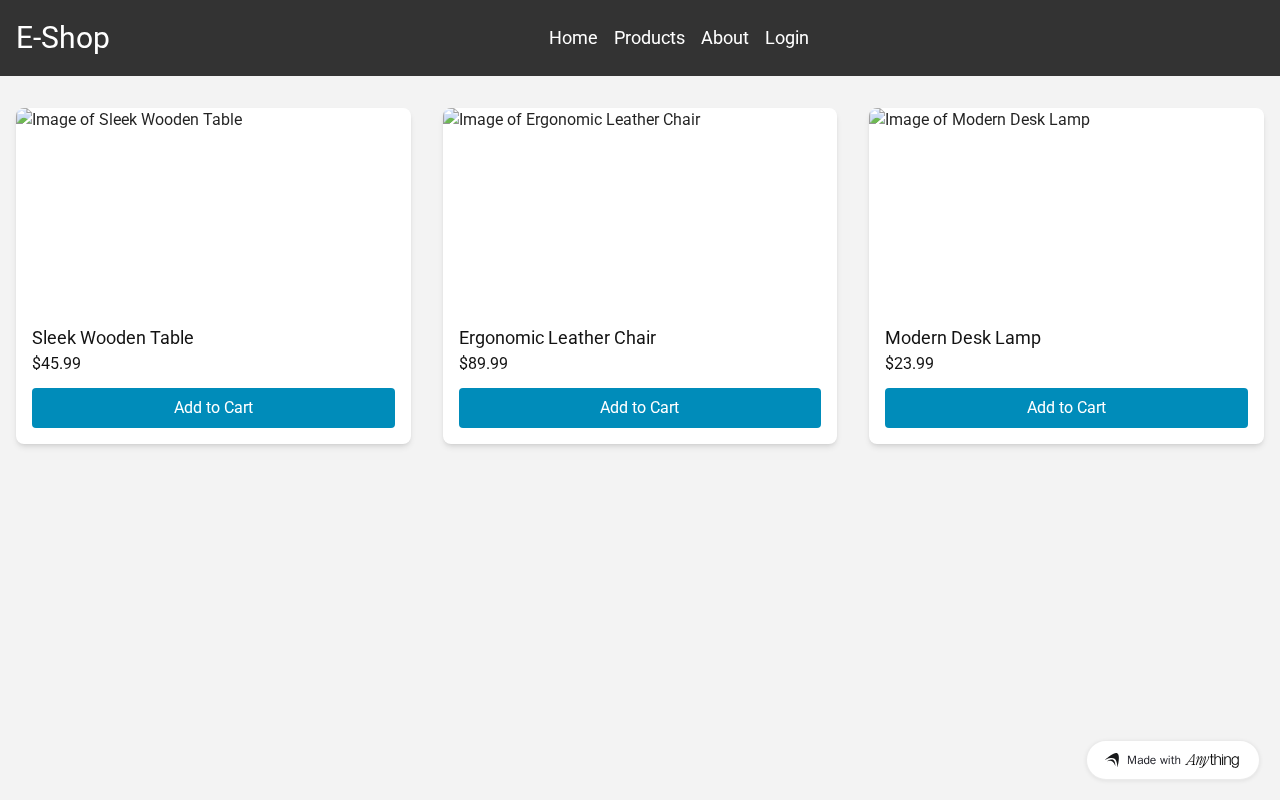The width and height of the screenshot is (1280, 800).
Task: Select the Modern Desk Lamp product title
Action: pos(963,338)
